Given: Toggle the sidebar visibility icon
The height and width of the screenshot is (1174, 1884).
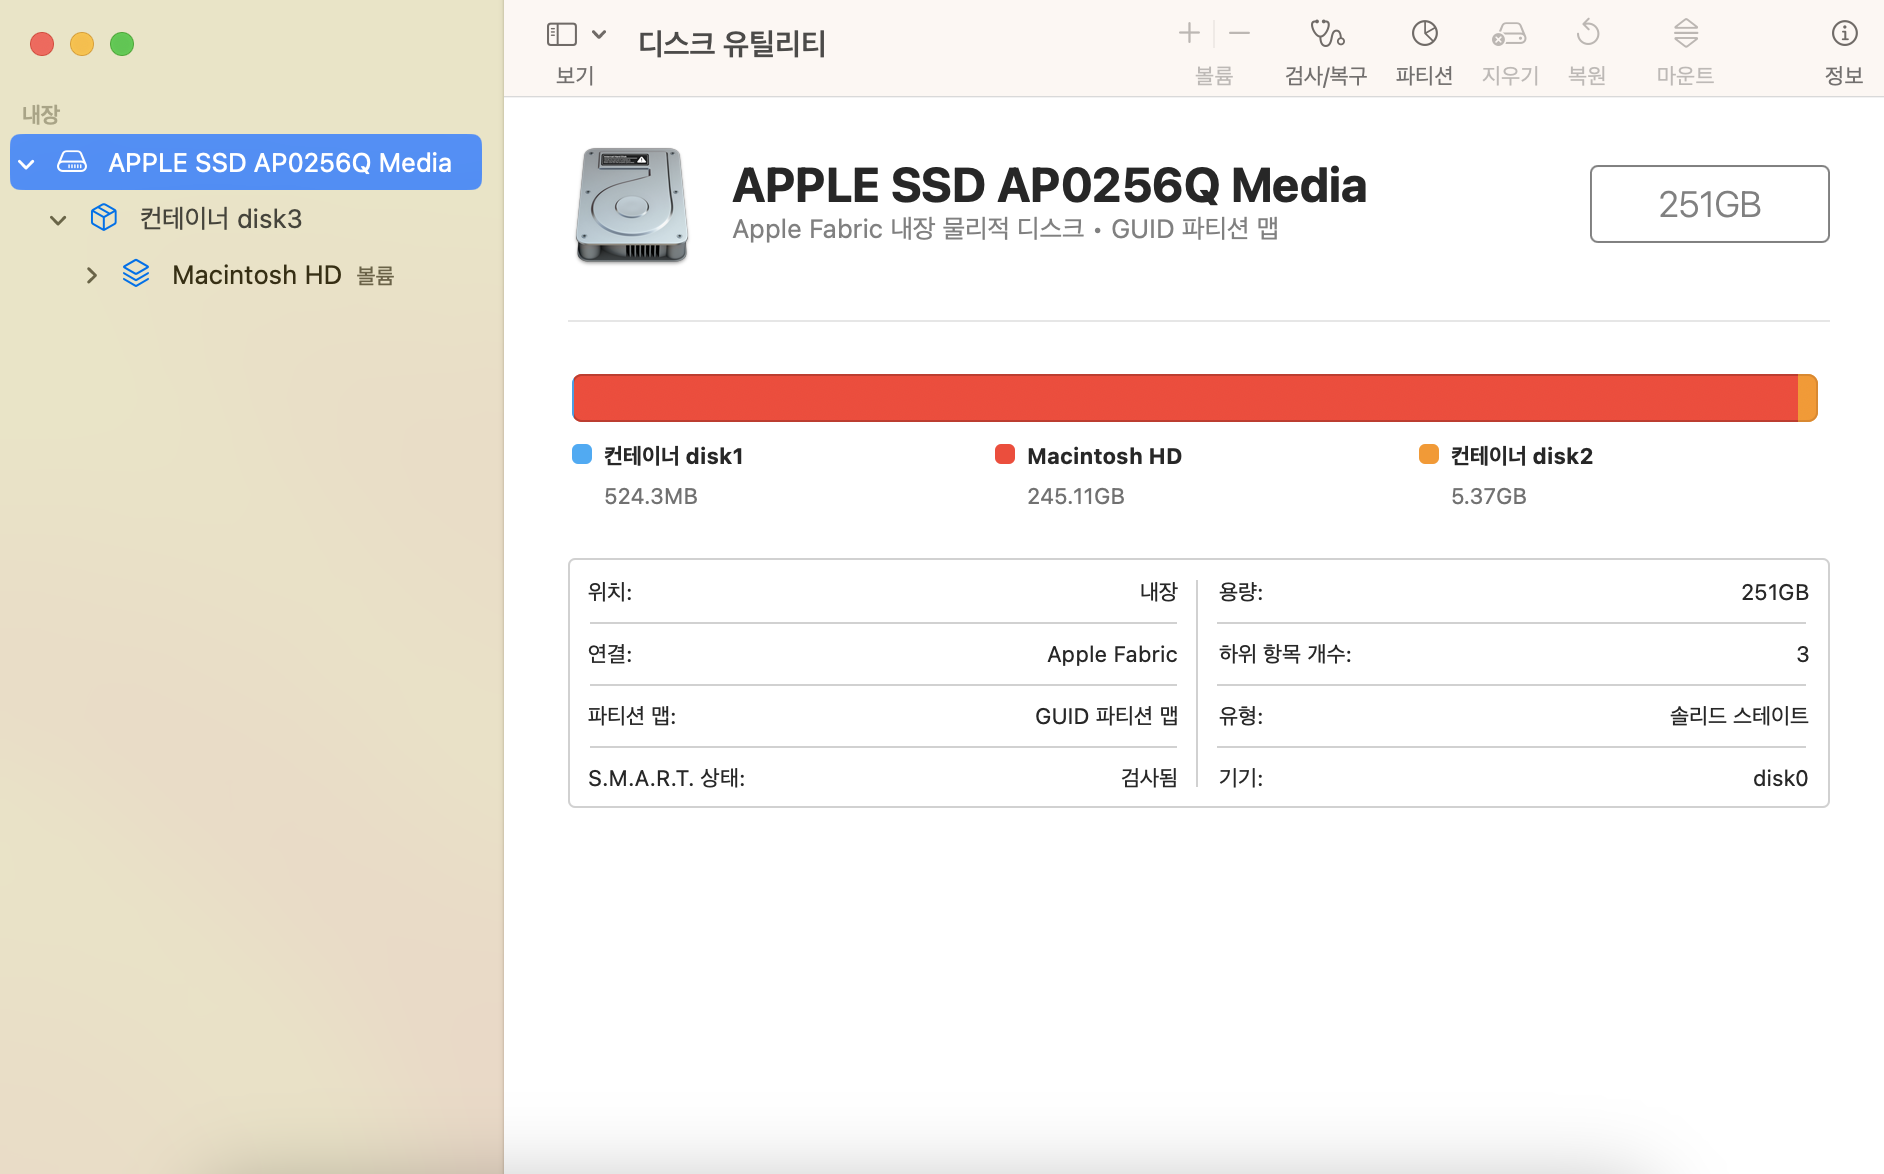Looking at the screenshot, I should 561,33.
